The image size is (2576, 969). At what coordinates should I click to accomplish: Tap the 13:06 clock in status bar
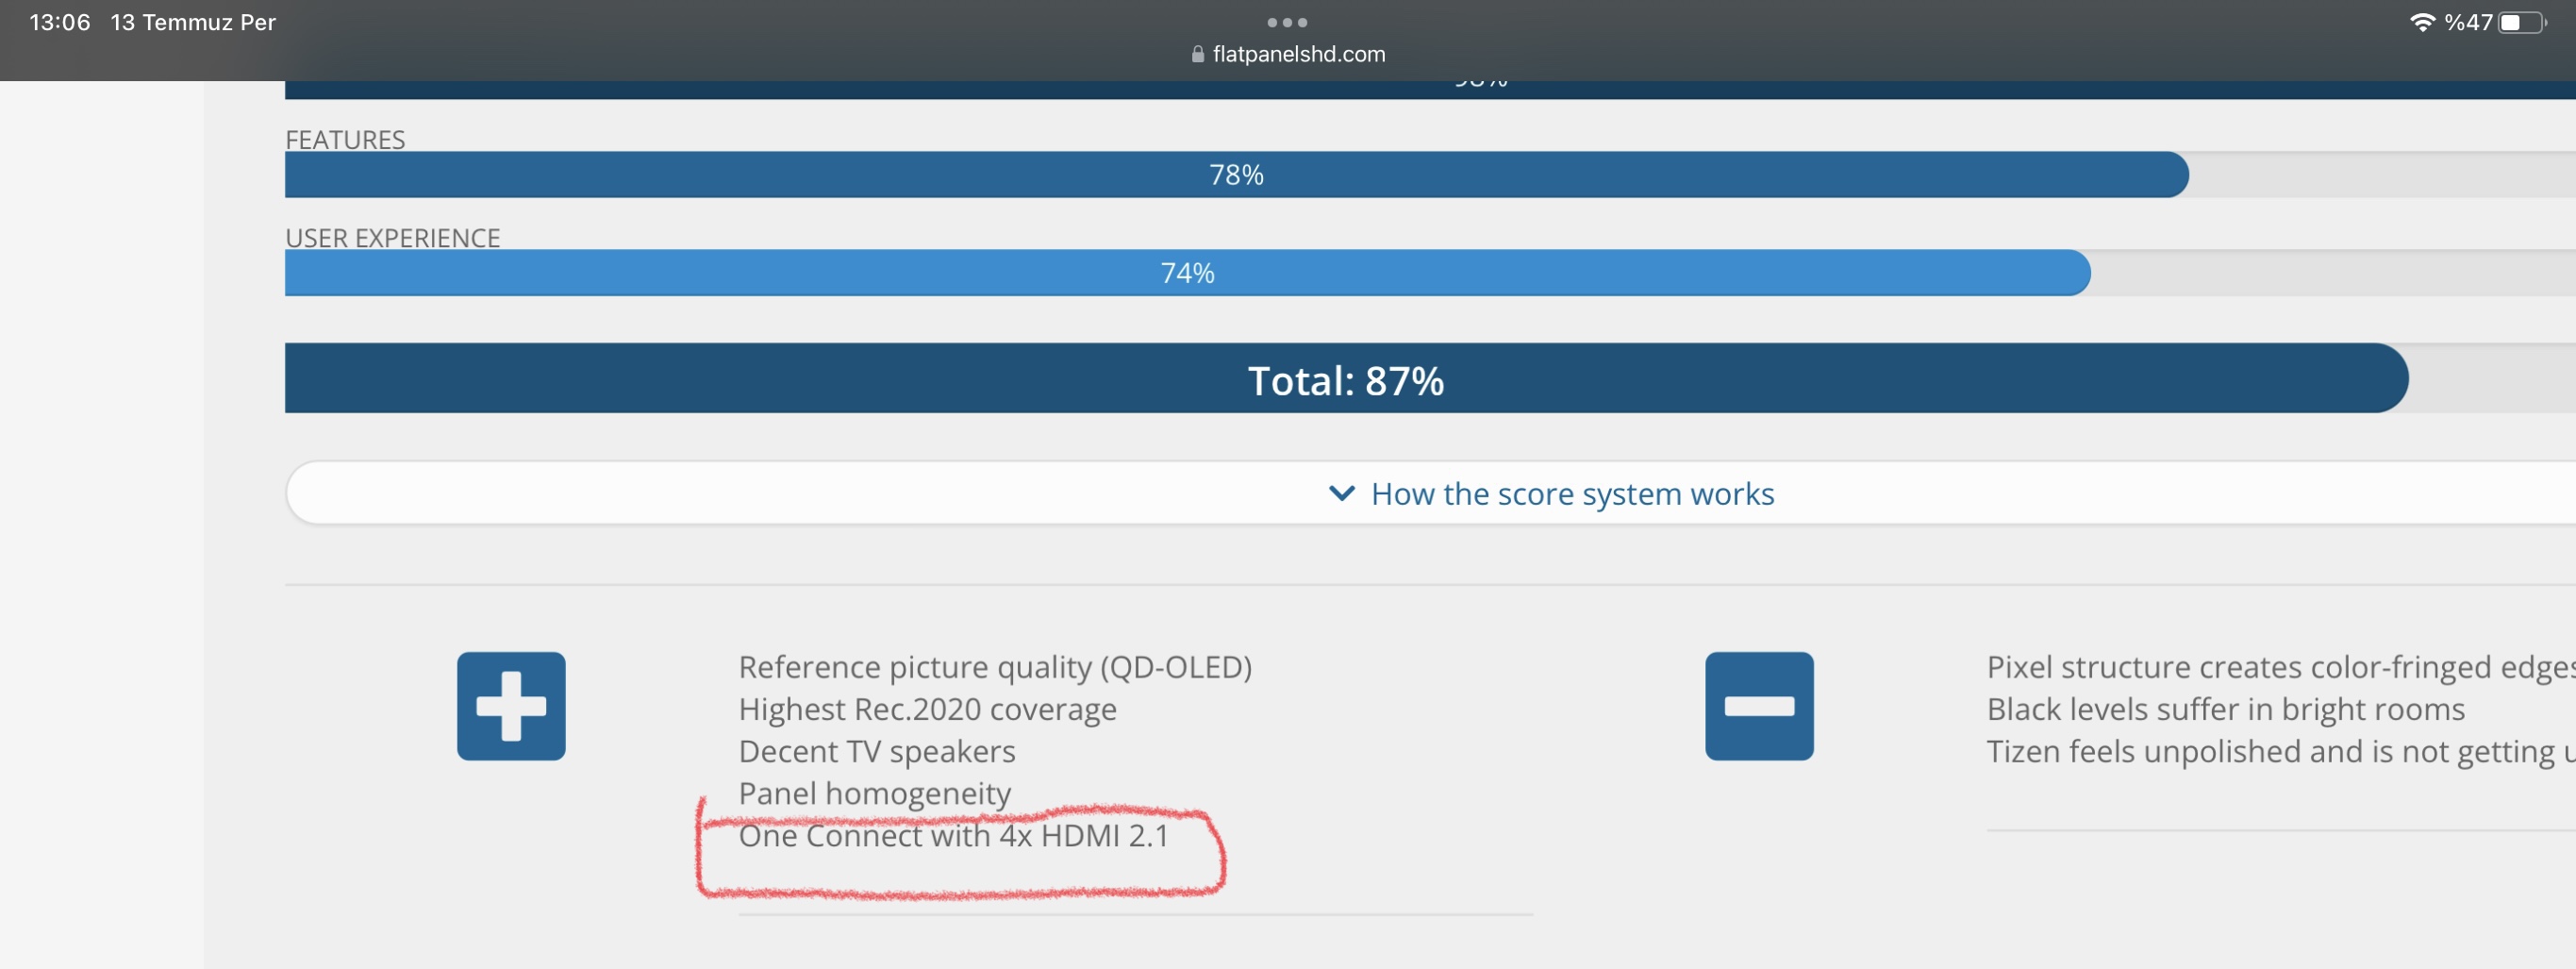coord(60,22)
